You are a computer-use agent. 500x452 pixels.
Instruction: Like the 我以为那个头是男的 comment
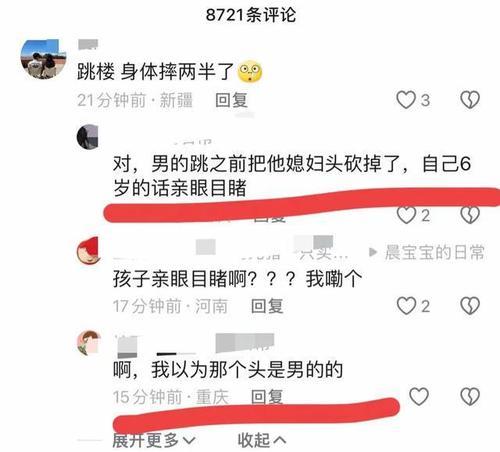point(419,396)
